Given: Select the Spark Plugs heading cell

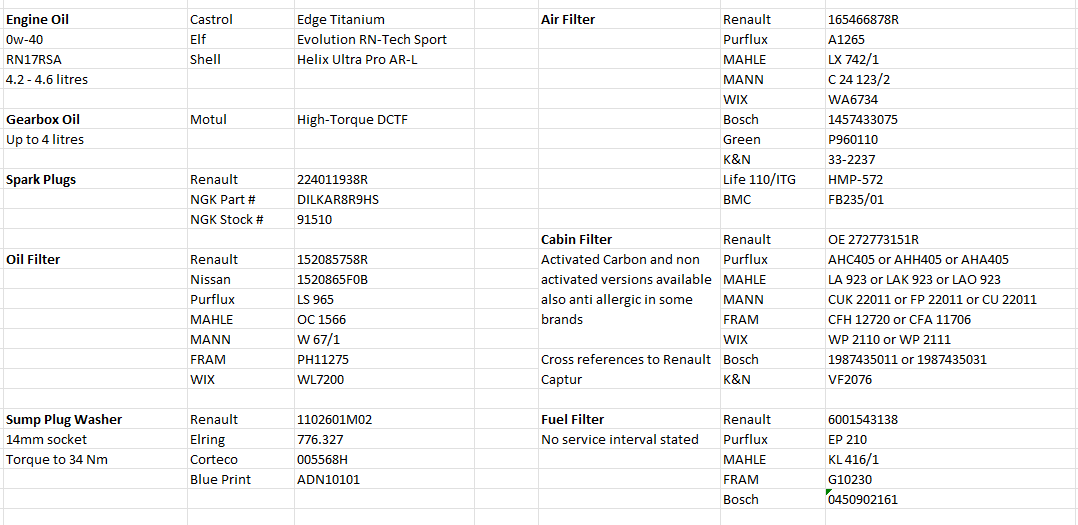Looking at the screenshot, I should point(41,179).
